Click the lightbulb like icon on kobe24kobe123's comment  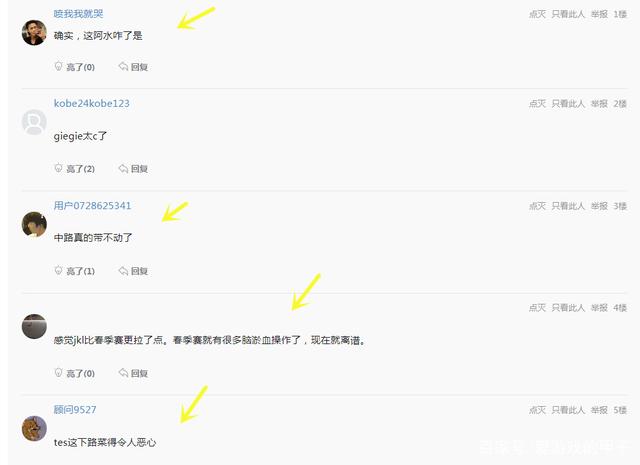tap(58, 168)
